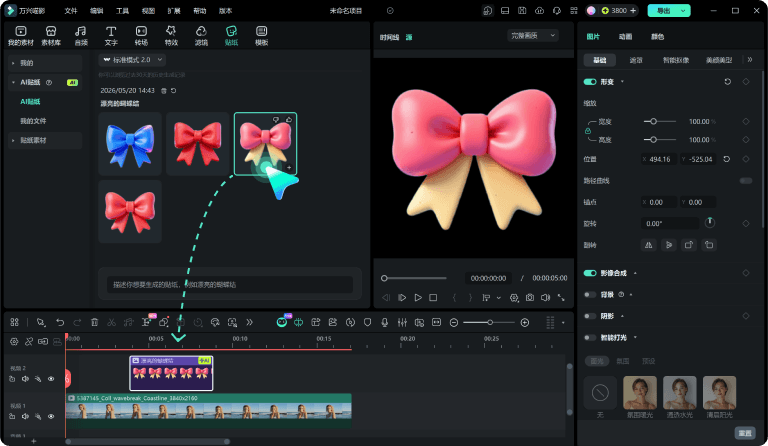Click the grid layout icon at timeline left
This screenshot has width=768, height=446.
point(14,322)
